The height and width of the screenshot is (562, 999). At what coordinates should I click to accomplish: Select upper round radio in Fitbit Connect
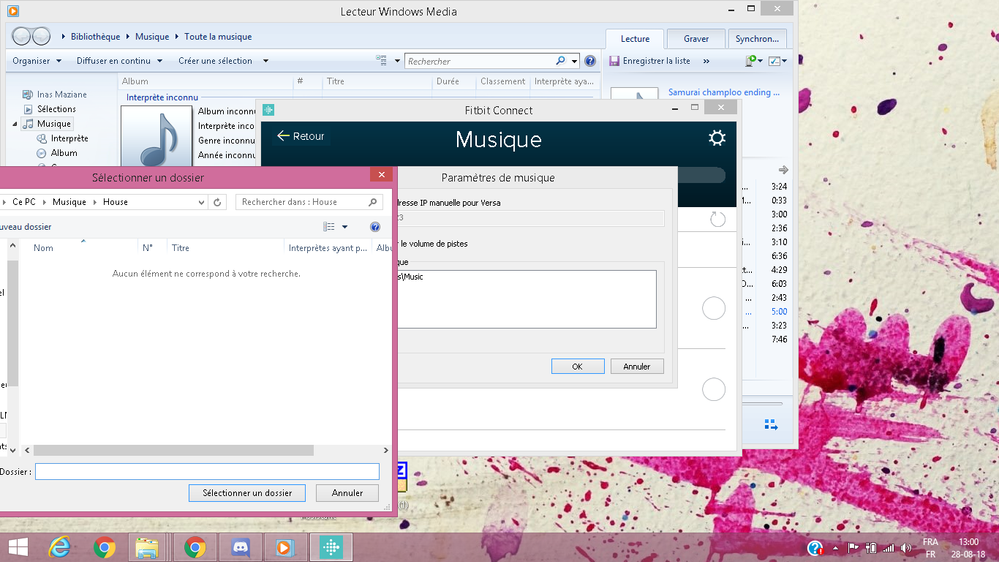click(714, 308)
